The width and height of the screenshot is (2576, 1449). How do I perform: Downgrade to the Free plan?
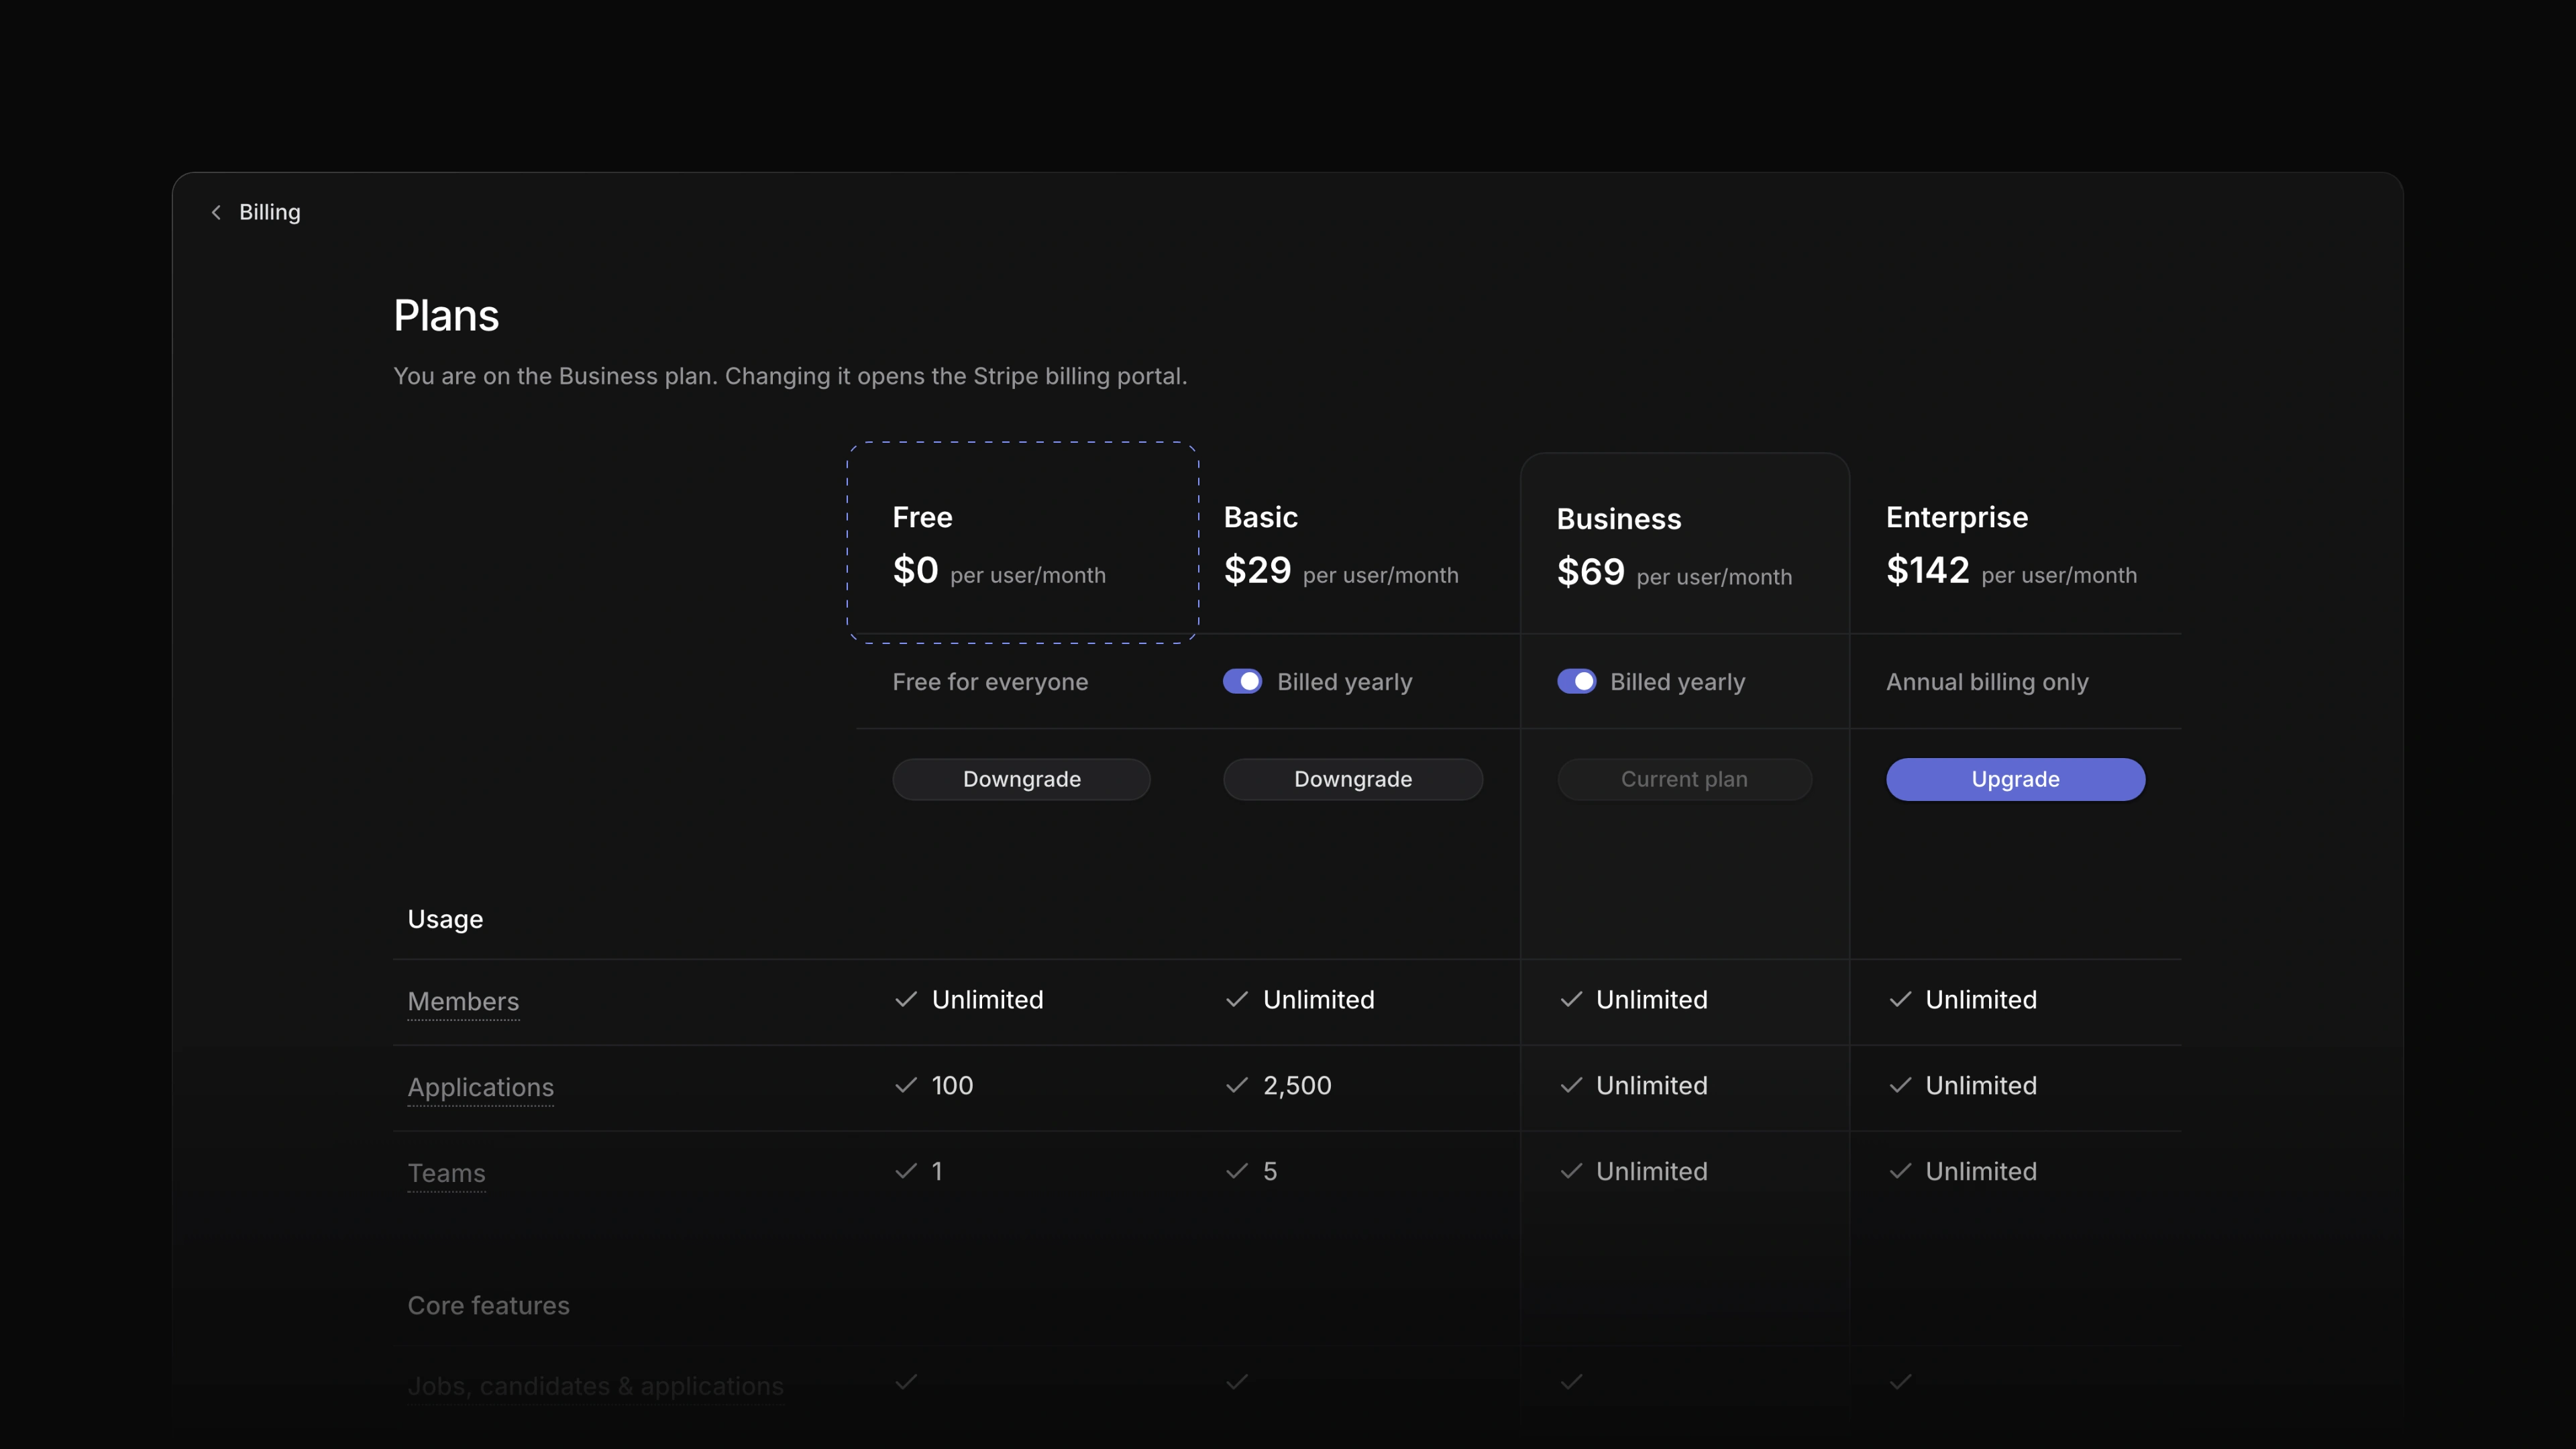click(x=1021, y=779)
